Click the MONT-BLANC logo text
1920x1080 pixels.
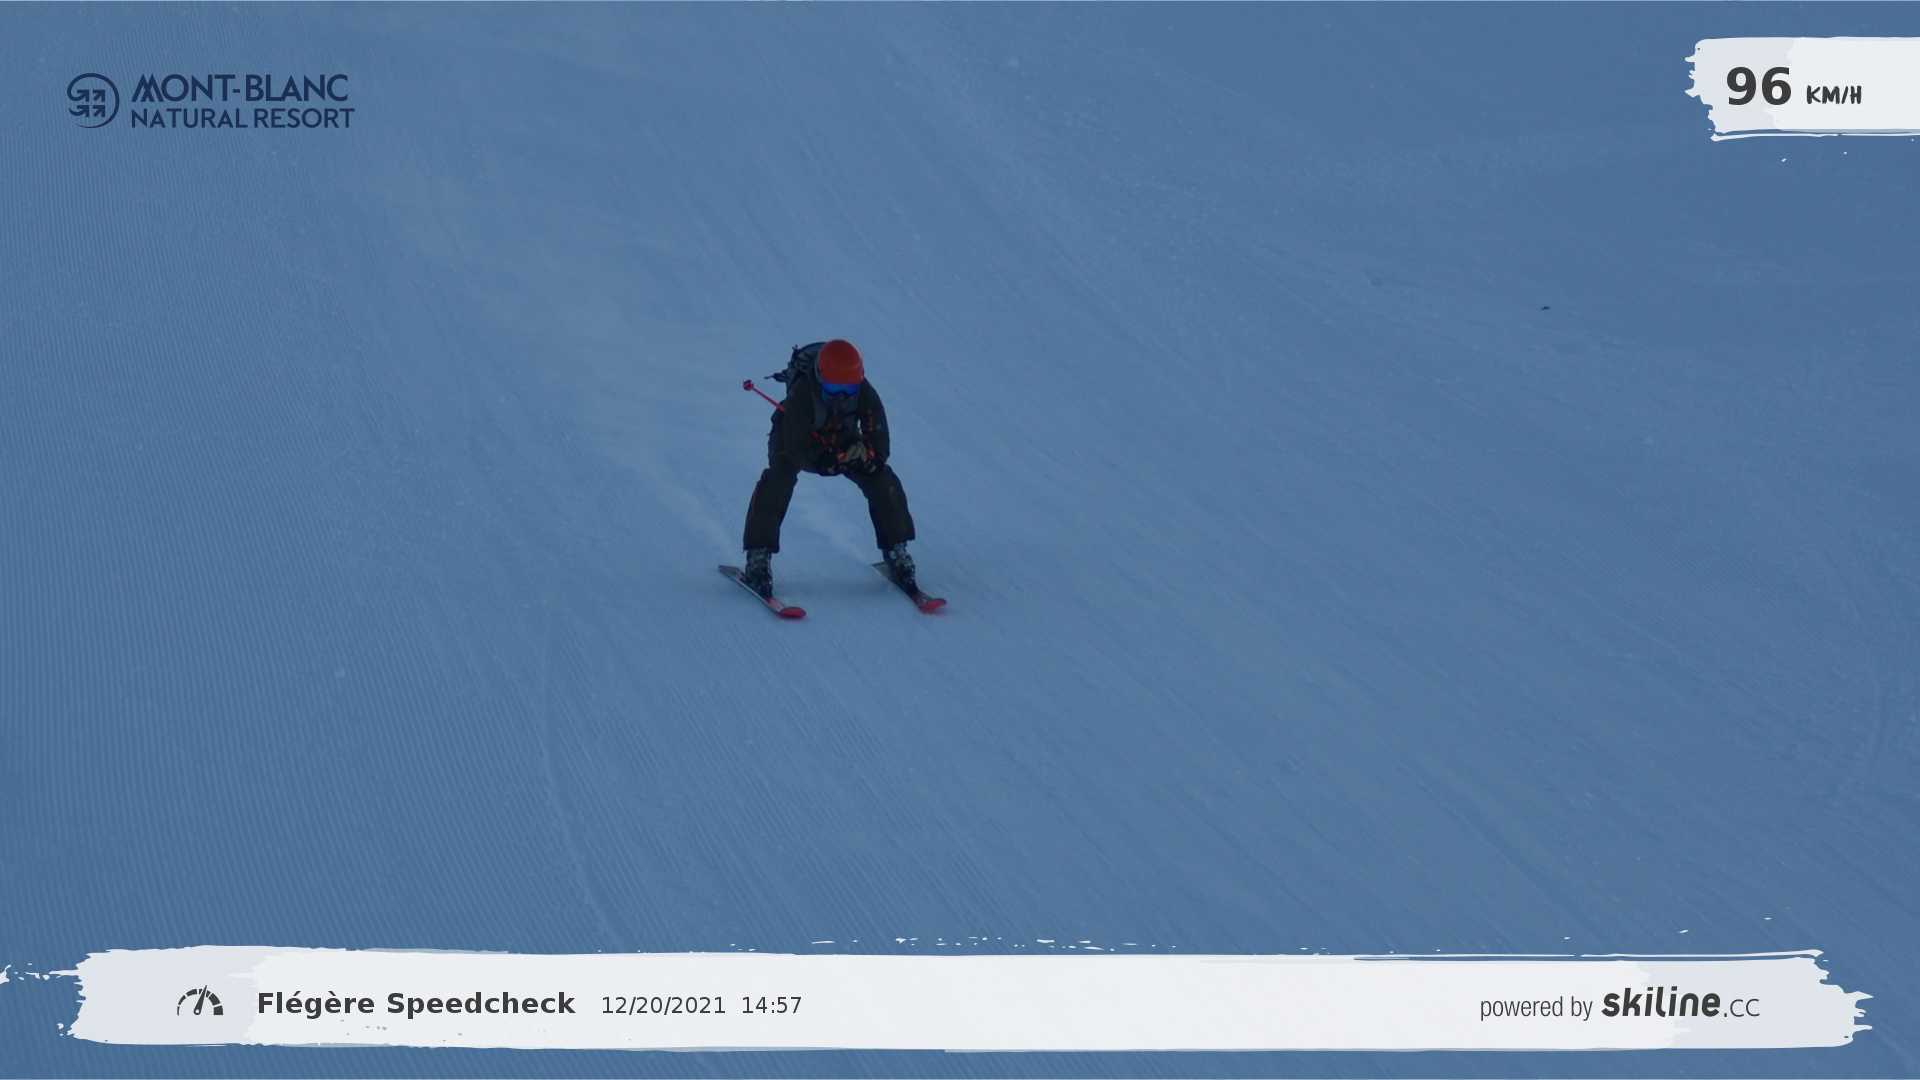tap(240, 88)
